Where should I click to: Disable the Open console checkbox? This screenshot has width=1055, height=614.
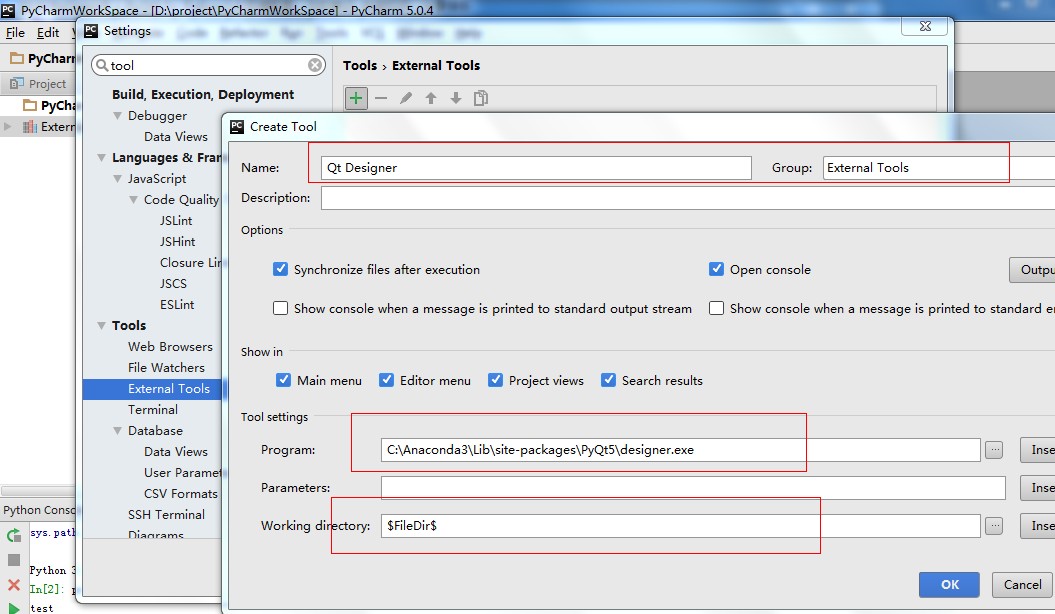(x=717, y=269)
